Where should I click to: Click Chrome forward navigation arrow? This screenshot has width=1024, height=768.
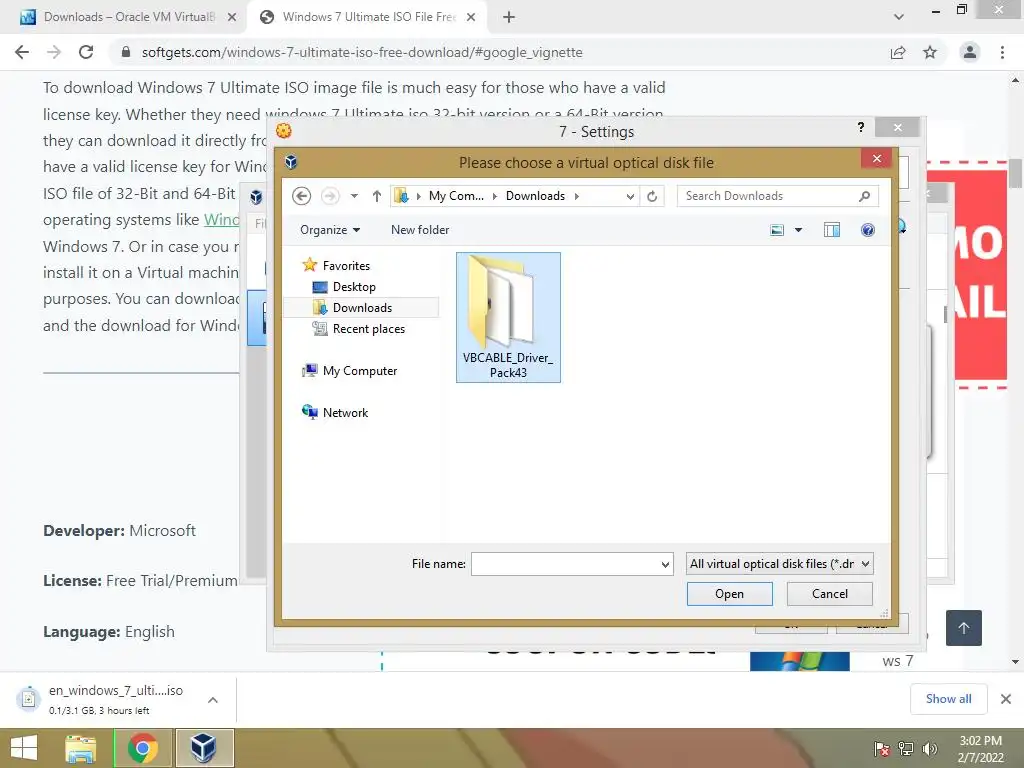(54, 52)
